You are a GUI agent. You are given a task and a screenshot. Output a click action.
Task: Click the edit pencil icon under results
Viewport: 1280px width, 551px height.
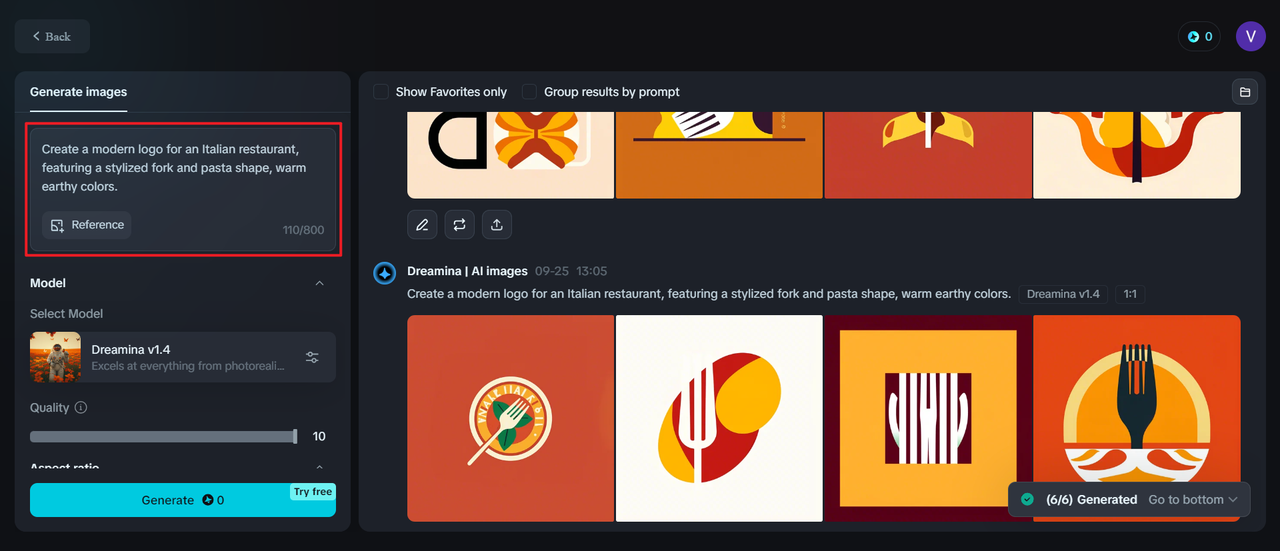pyautogui.click(x=422, y=225)
